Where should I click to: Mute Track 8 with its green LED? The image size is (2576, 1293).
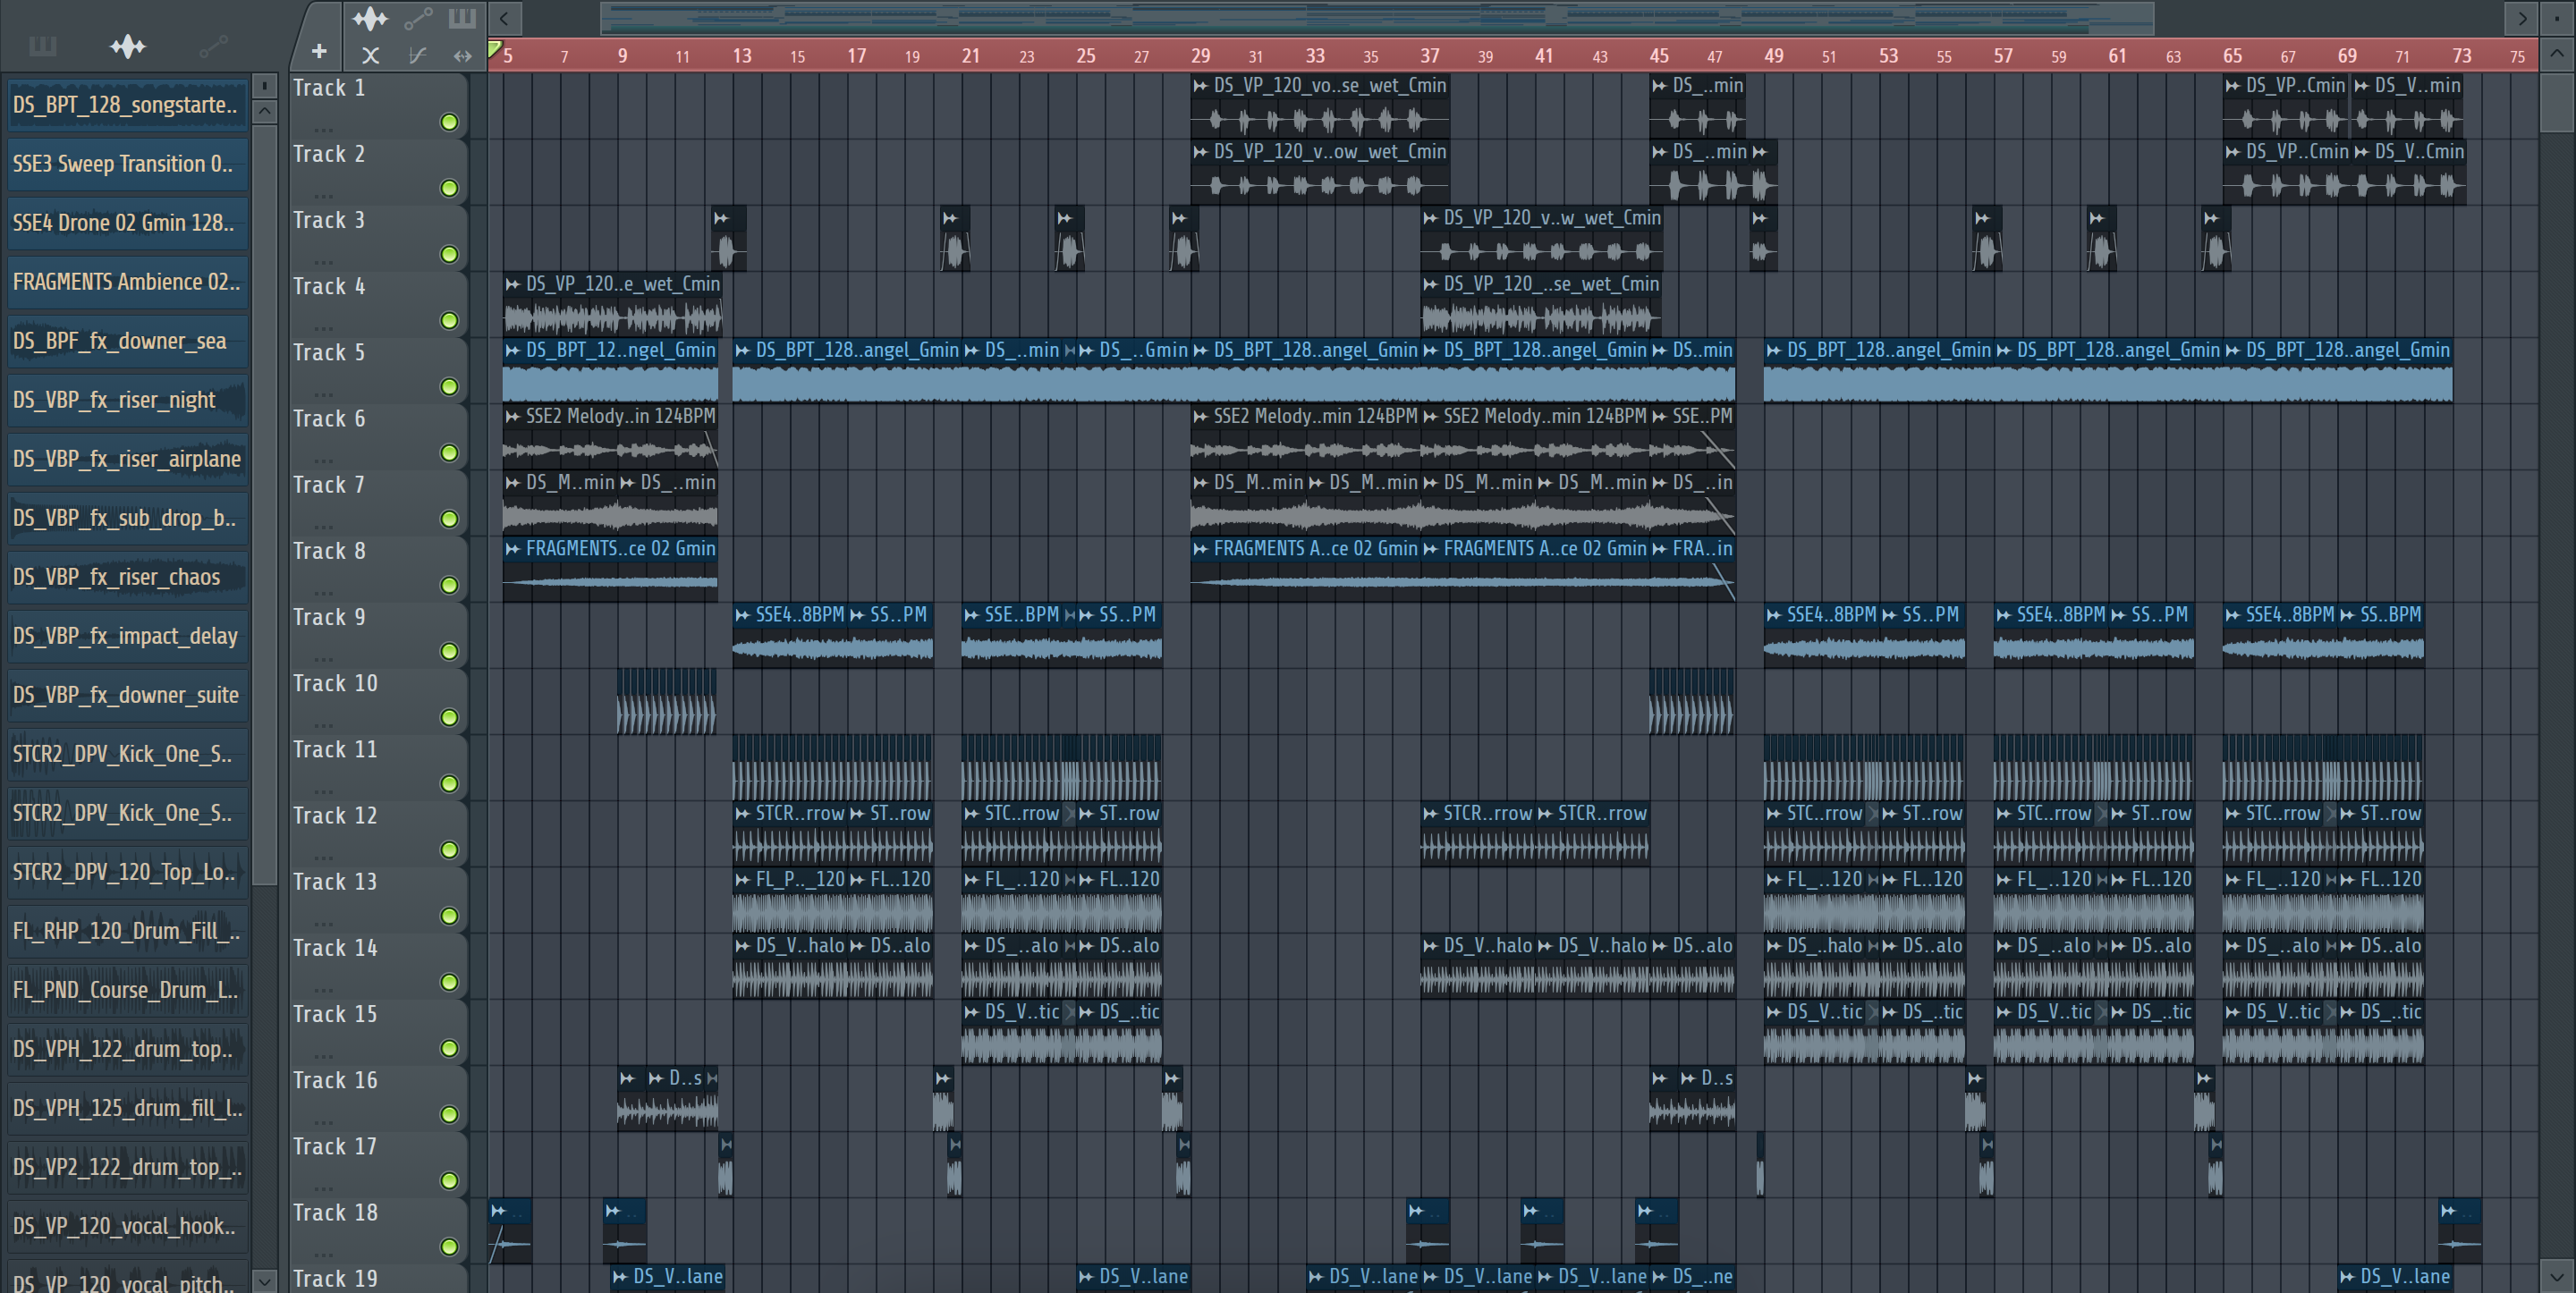pos(450,585)
